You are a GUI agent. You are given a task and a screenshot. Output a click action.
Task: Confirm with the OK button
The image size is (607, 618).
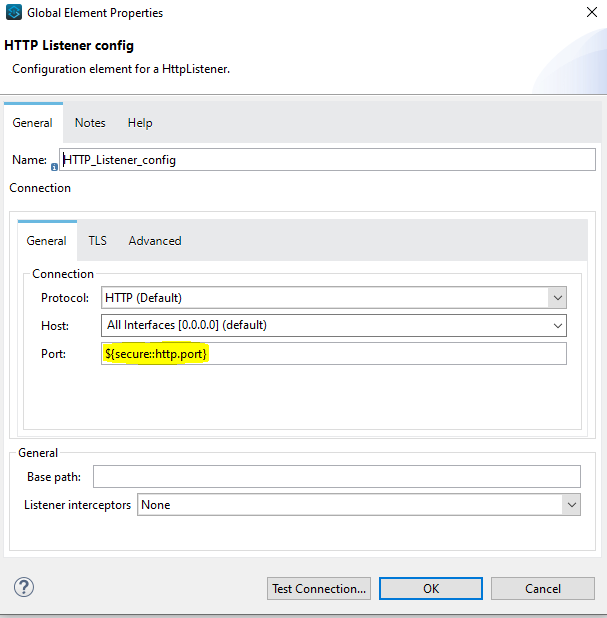[431, 588]
